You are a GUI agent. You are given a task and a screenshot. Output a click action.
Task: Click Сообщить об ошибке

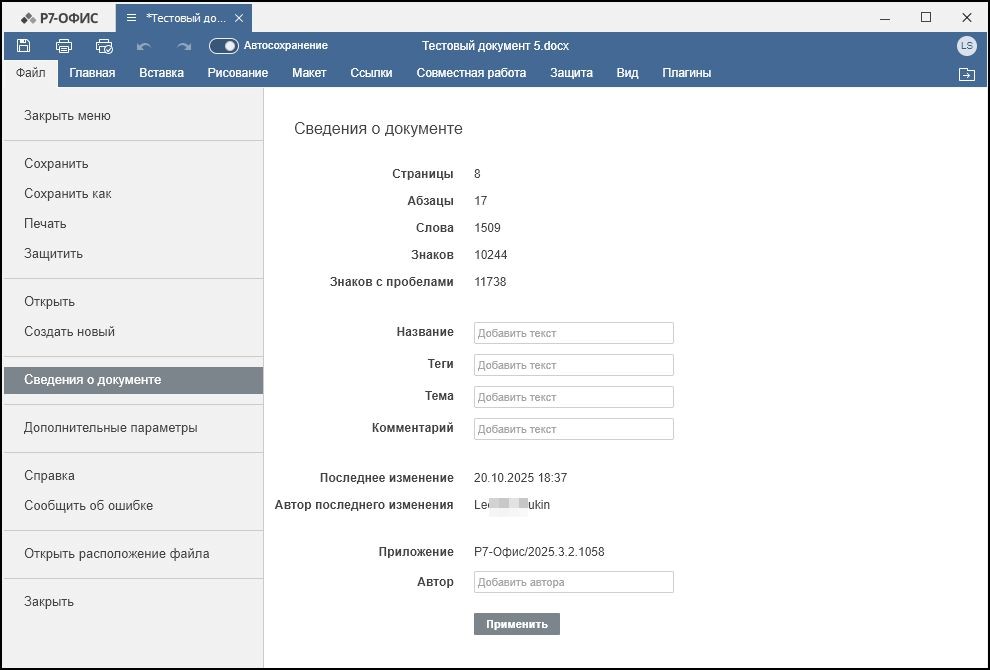coord(133,506)
